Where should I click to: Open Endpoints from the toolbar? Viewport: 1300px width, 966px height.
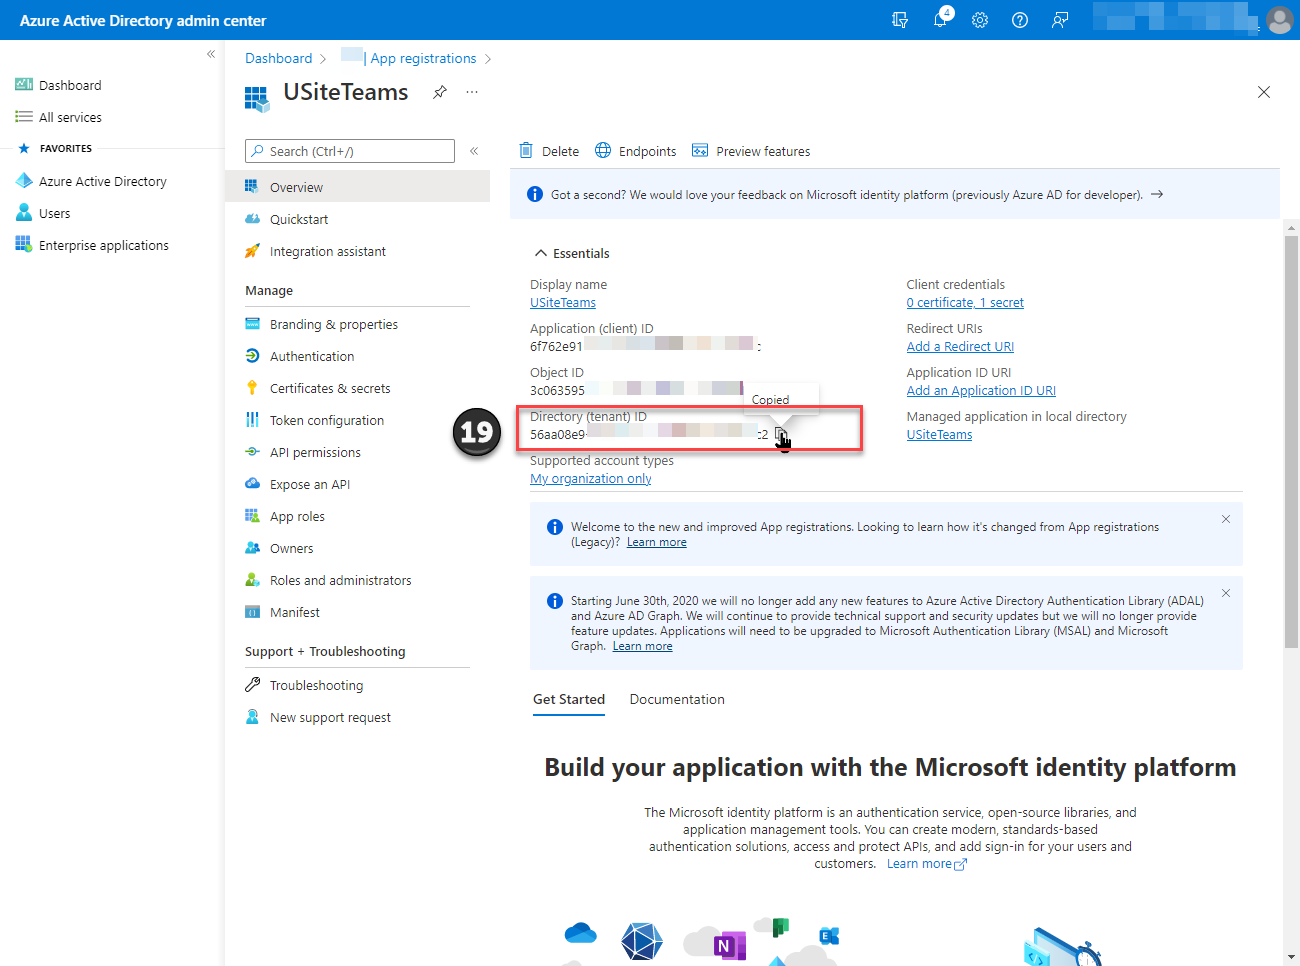(636, 151)
